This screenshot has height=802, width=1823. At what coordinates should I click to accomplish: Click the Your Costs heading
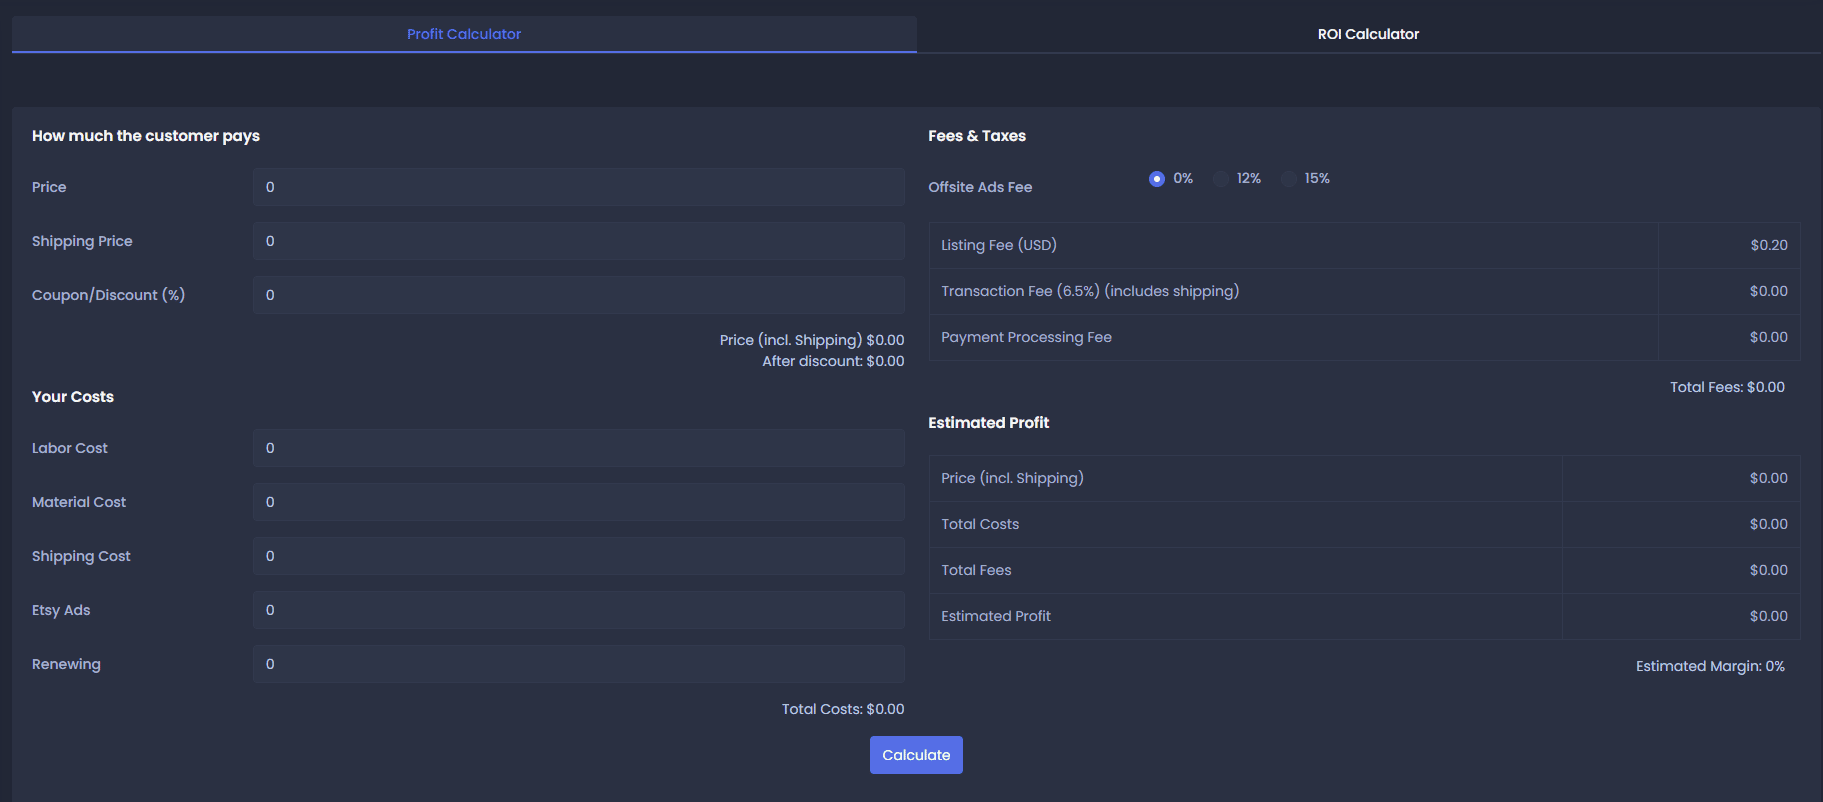coord(73,397)
